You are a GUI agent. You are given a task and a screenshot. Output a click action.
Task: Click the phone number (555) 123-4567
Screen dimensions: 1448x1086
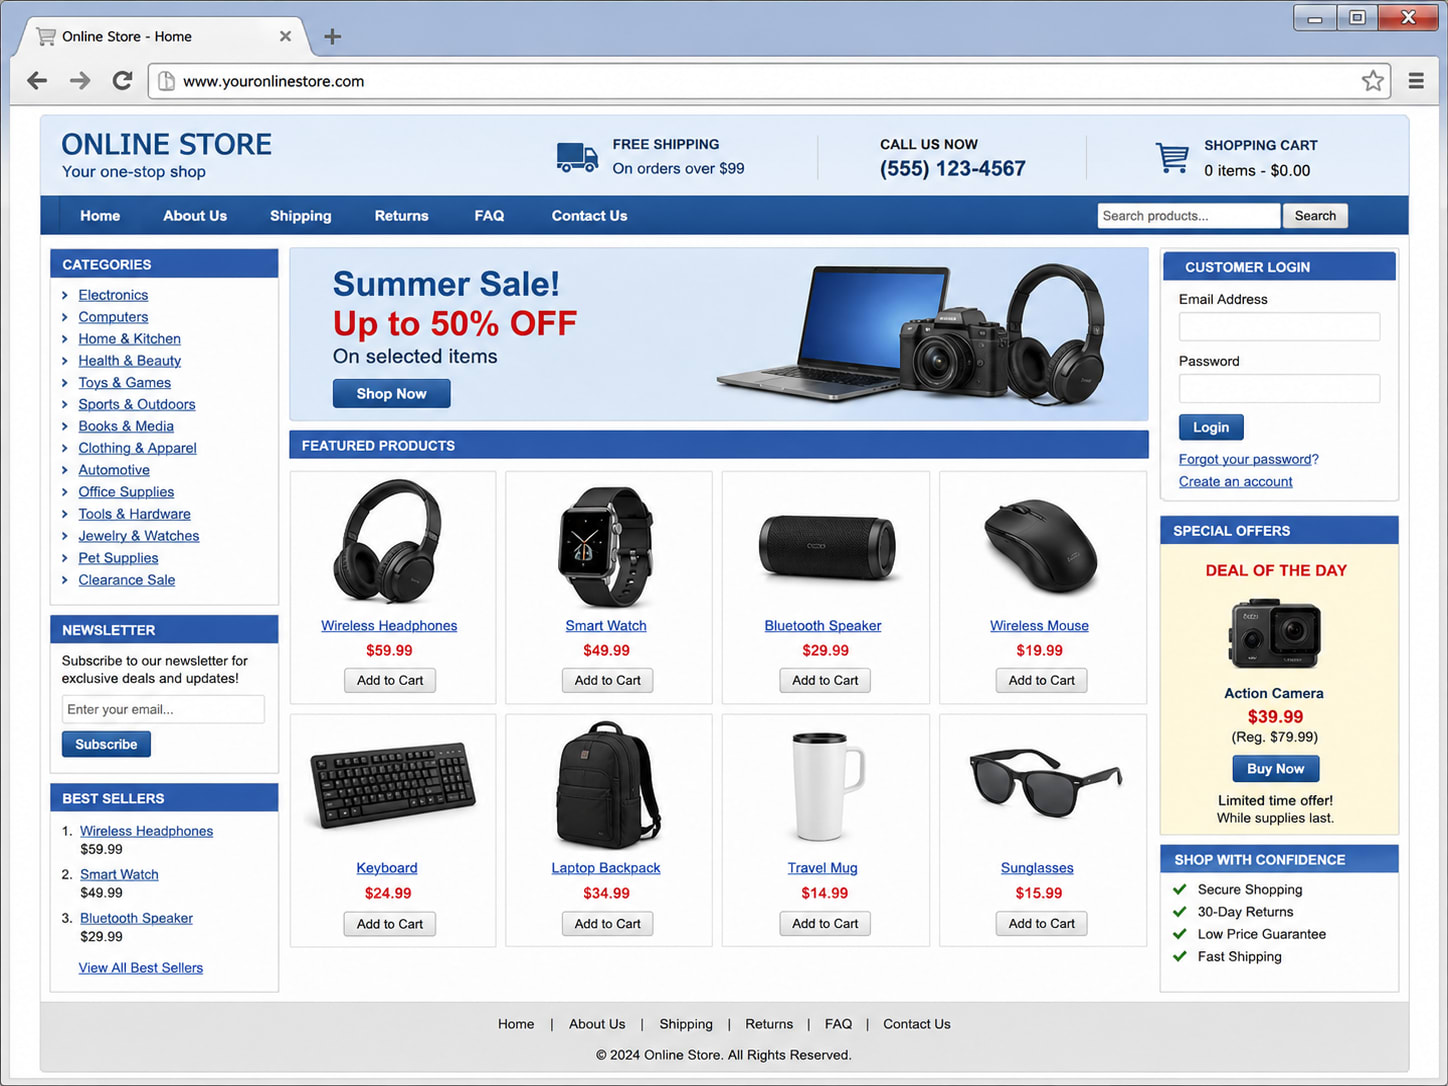tap(952, 169)
